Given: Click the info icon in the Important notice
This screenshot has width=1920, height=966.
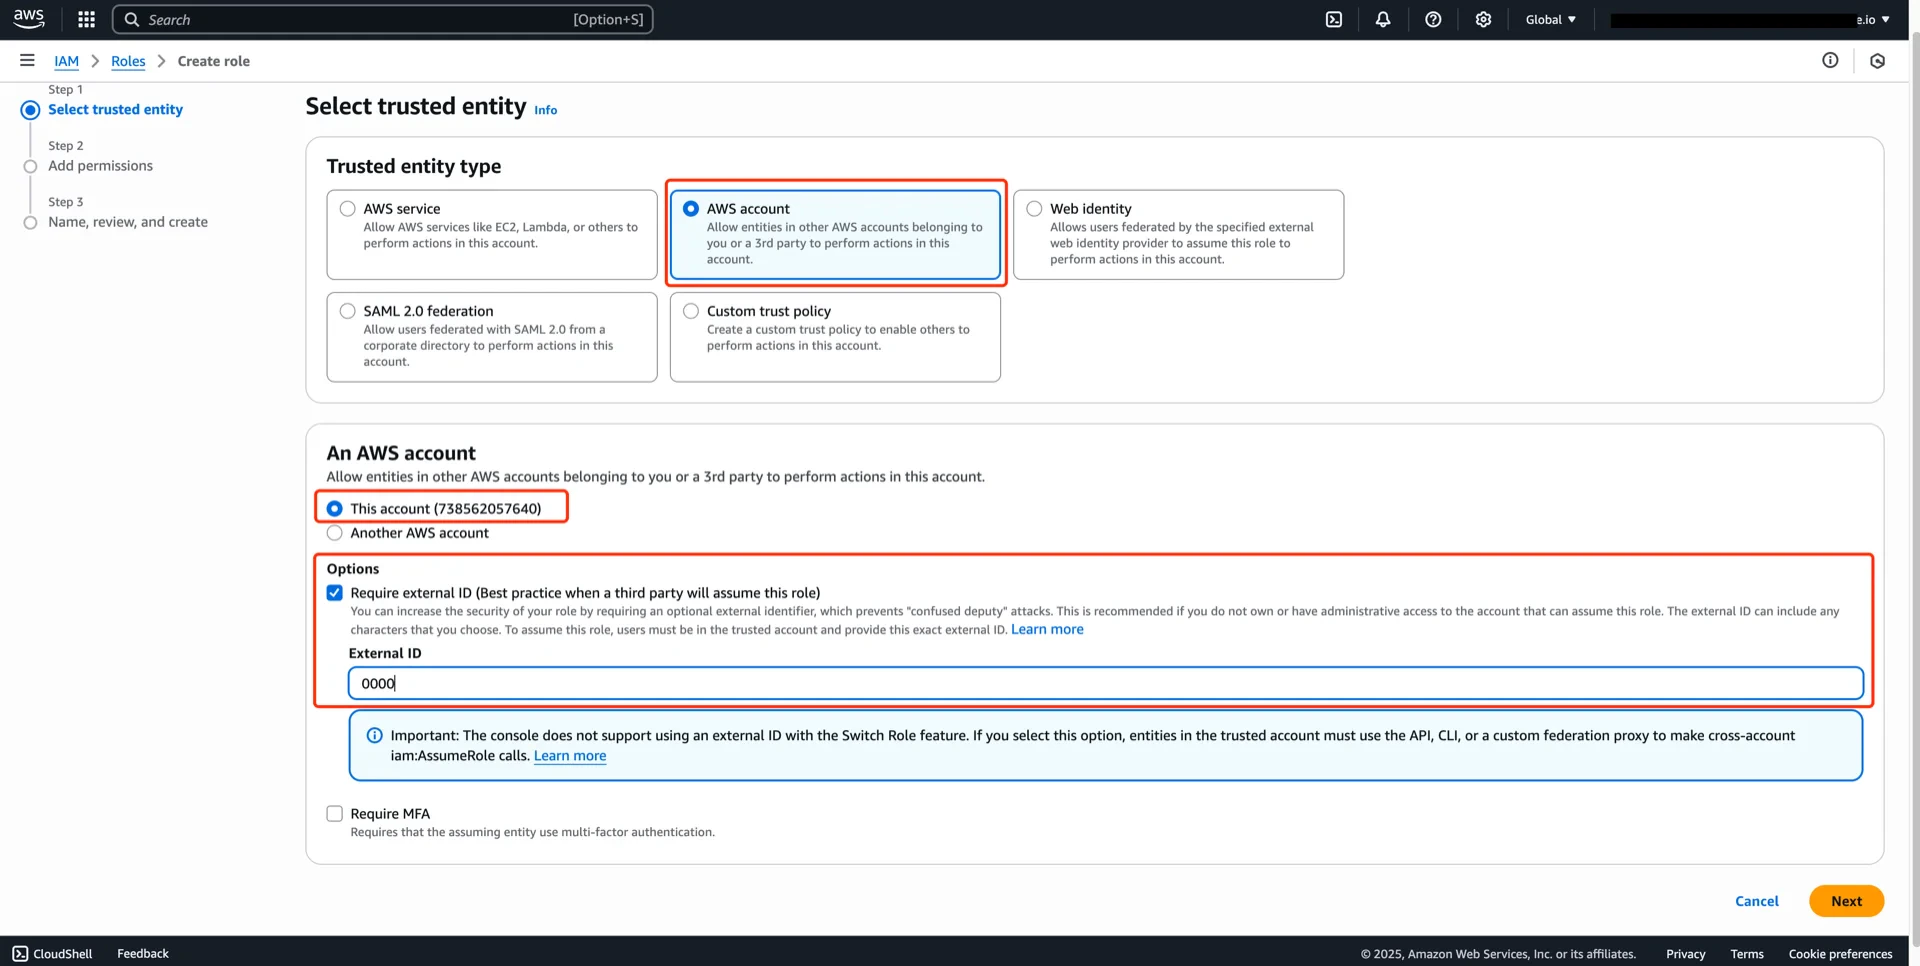Looking at the screenshot, I should pos(375,736).
